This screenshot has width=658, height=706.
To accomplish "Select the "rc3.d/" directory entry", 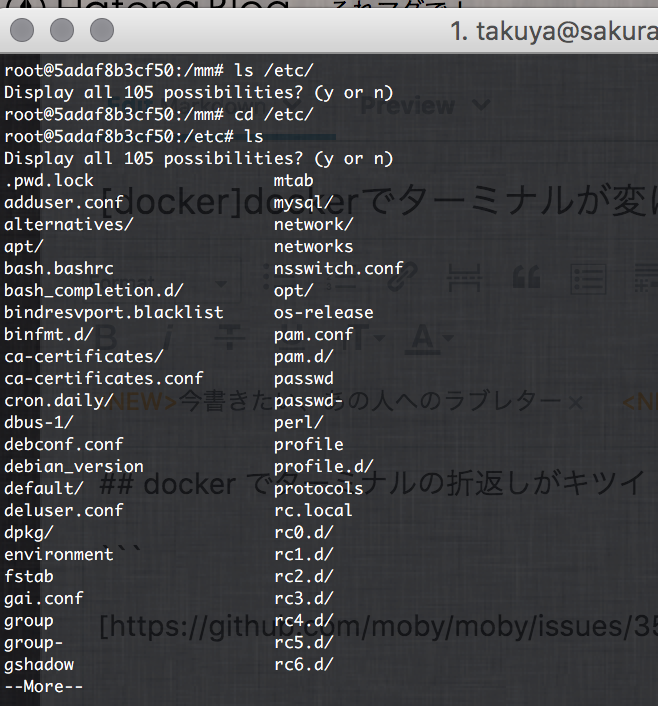I will [x=304, y=600].
